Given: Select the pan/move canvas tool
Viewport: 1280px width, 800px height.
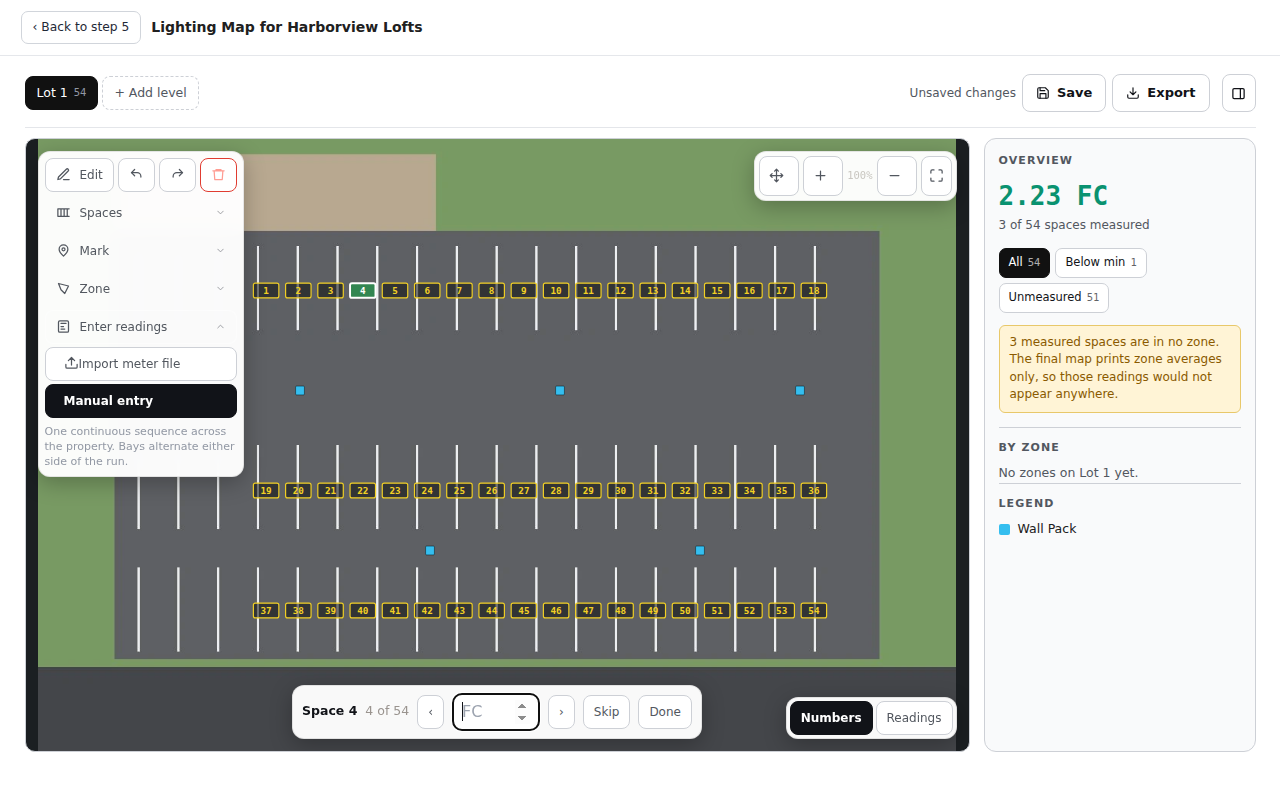Looking at the screenshot, I should pyautogui.click(x=777, y=176).
